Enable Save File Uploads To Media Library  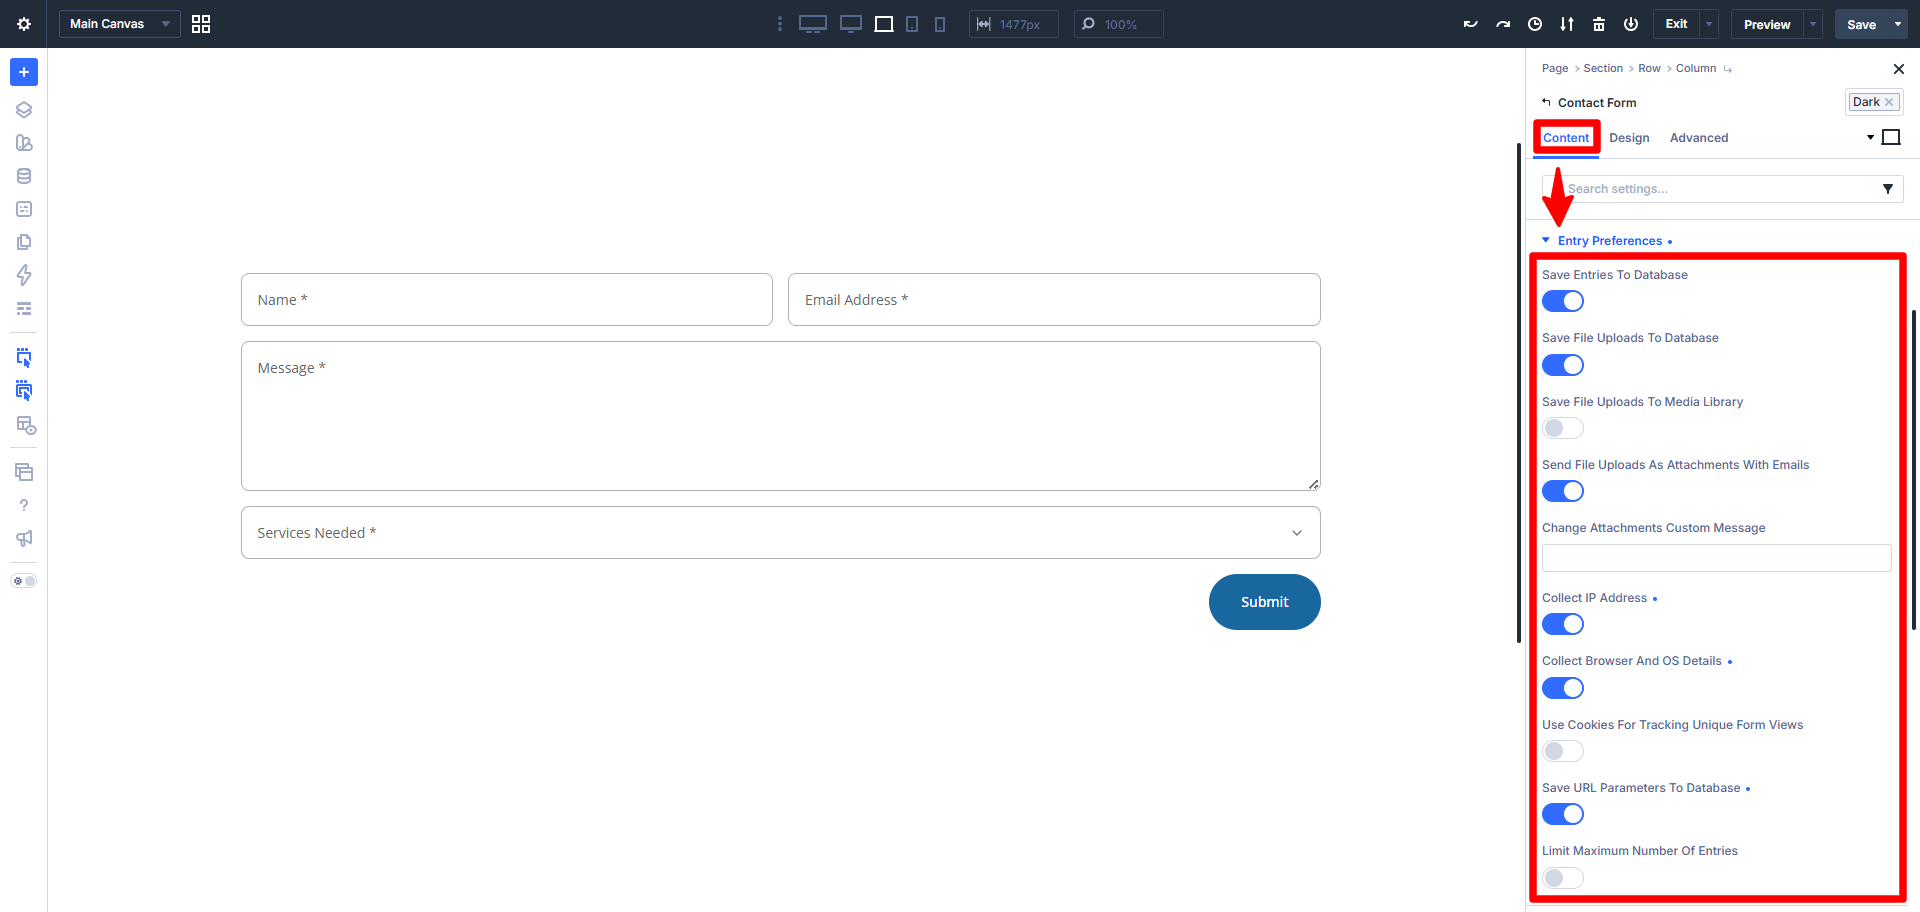point(1563,428)
